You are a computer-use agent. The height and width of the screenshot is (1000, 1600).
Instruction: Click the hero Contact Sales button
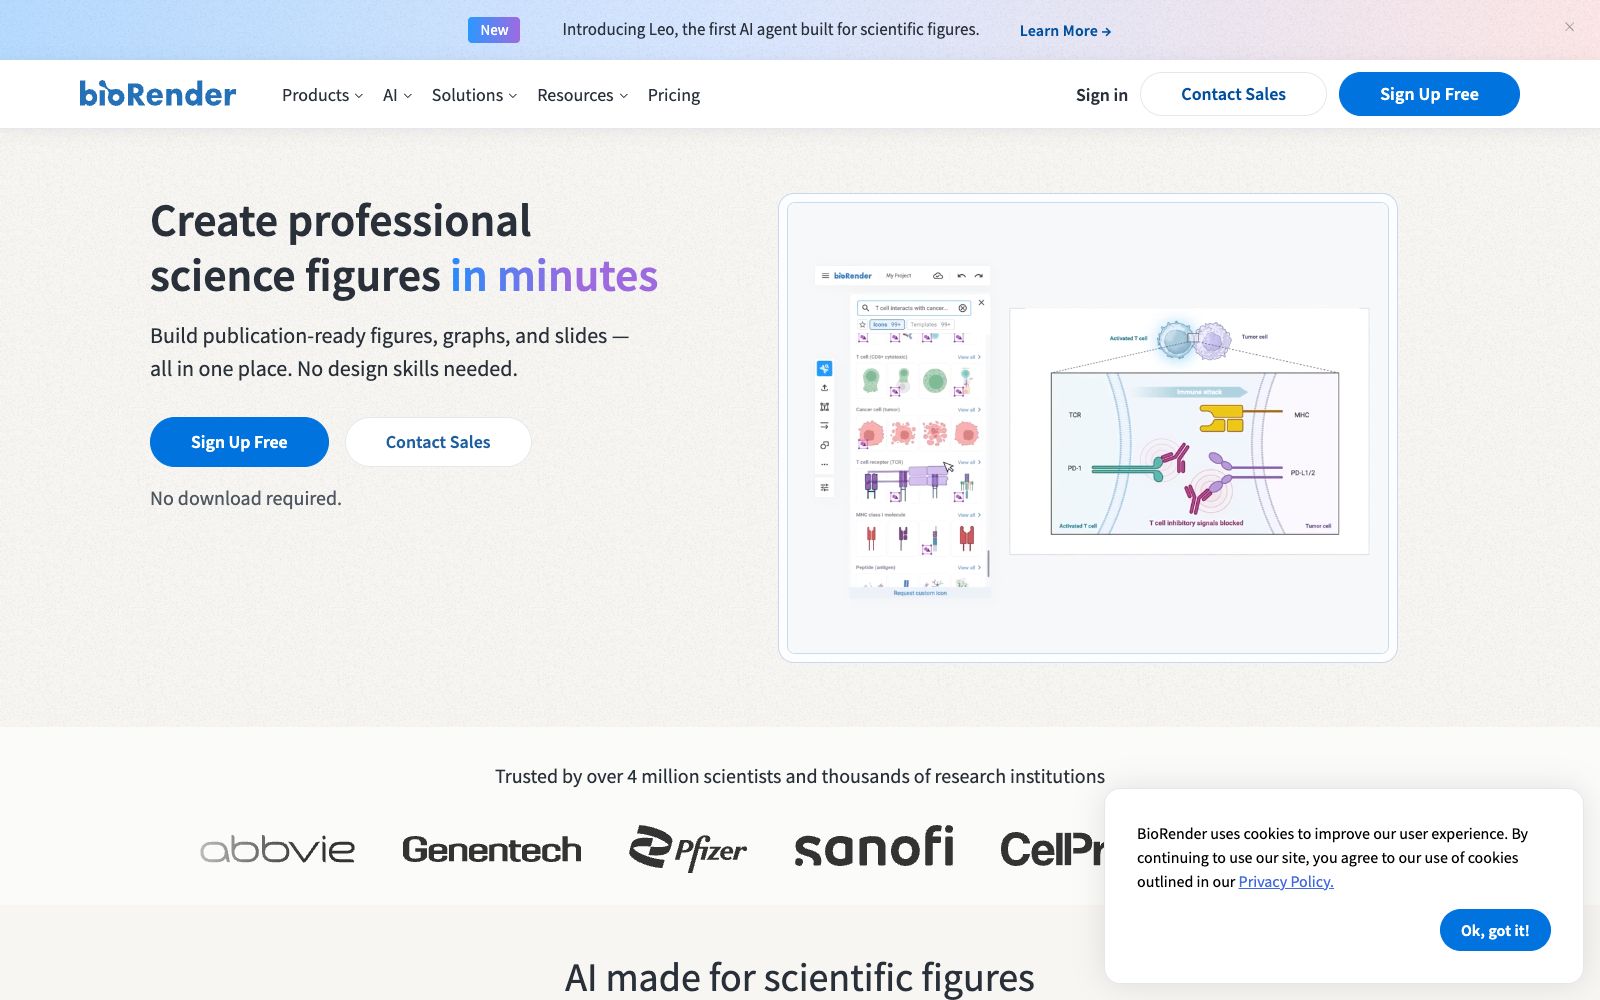click(438, 442)
